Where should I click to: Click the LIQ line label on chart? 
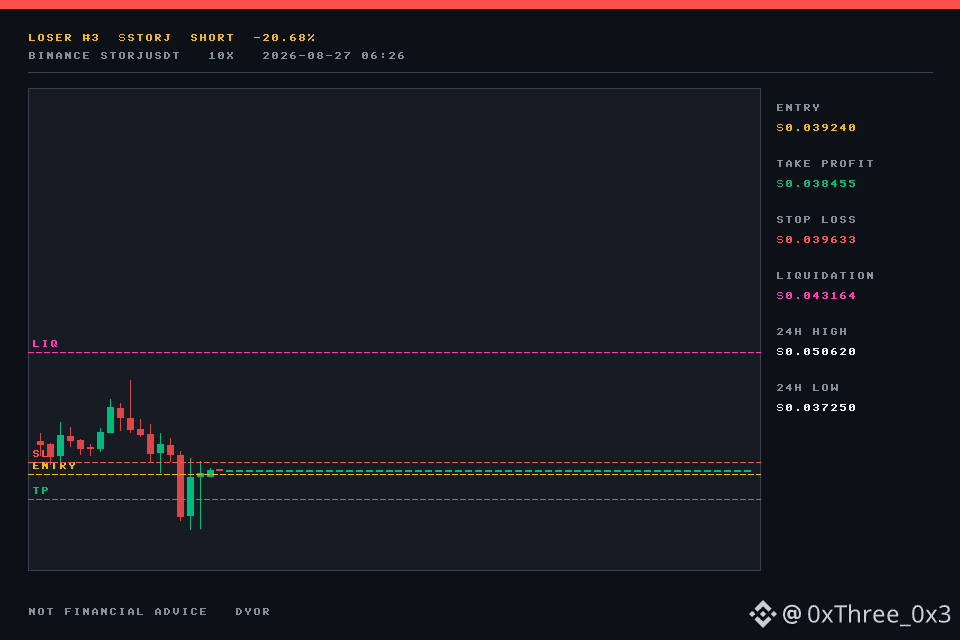pos(45,344)
